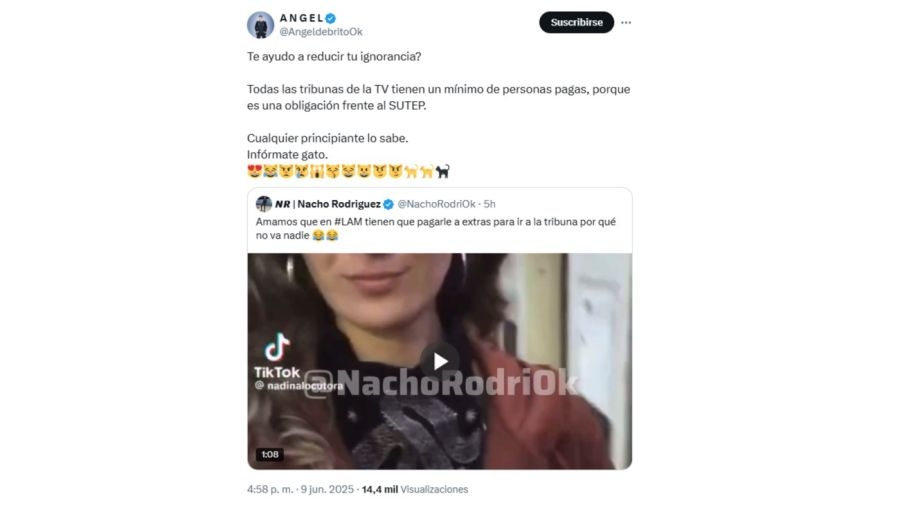Open Nacho Rodriguez's small avatar in quoted tweet
This screenshot has height=505, width=900.
click(x=263, y=204)
